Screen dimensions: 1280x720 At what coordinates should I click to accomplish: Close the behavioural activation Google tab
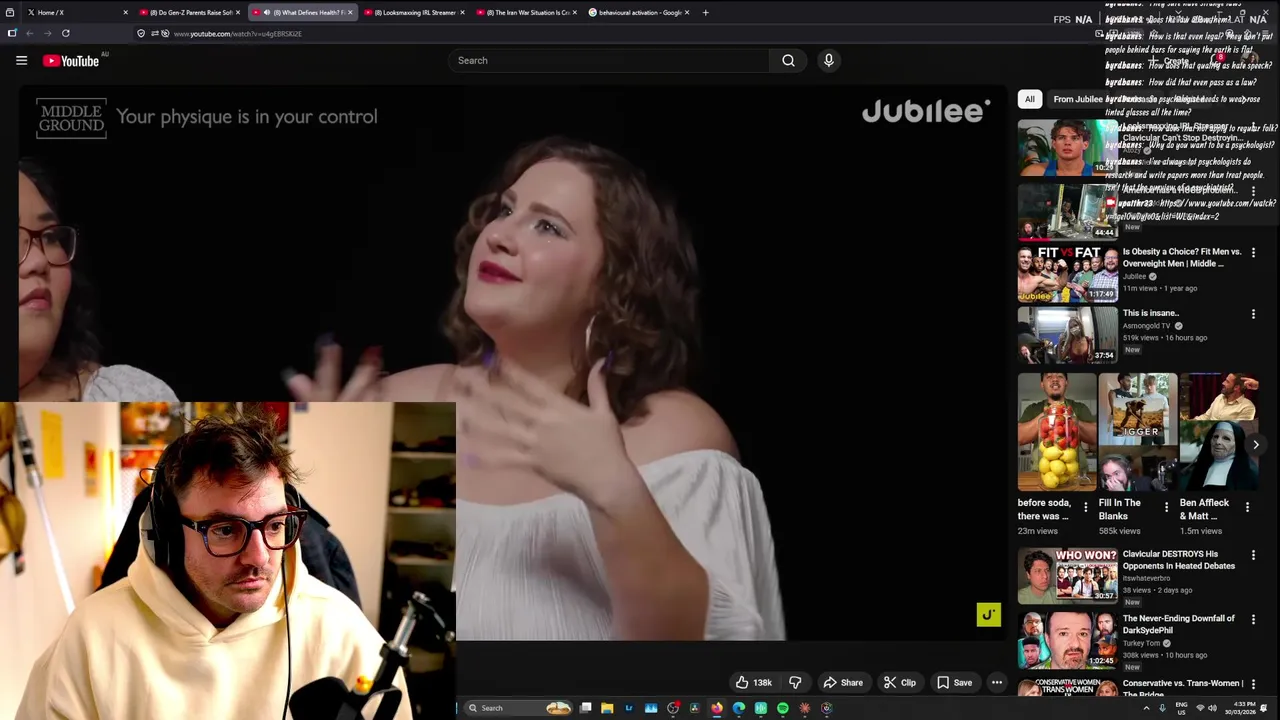686,12
